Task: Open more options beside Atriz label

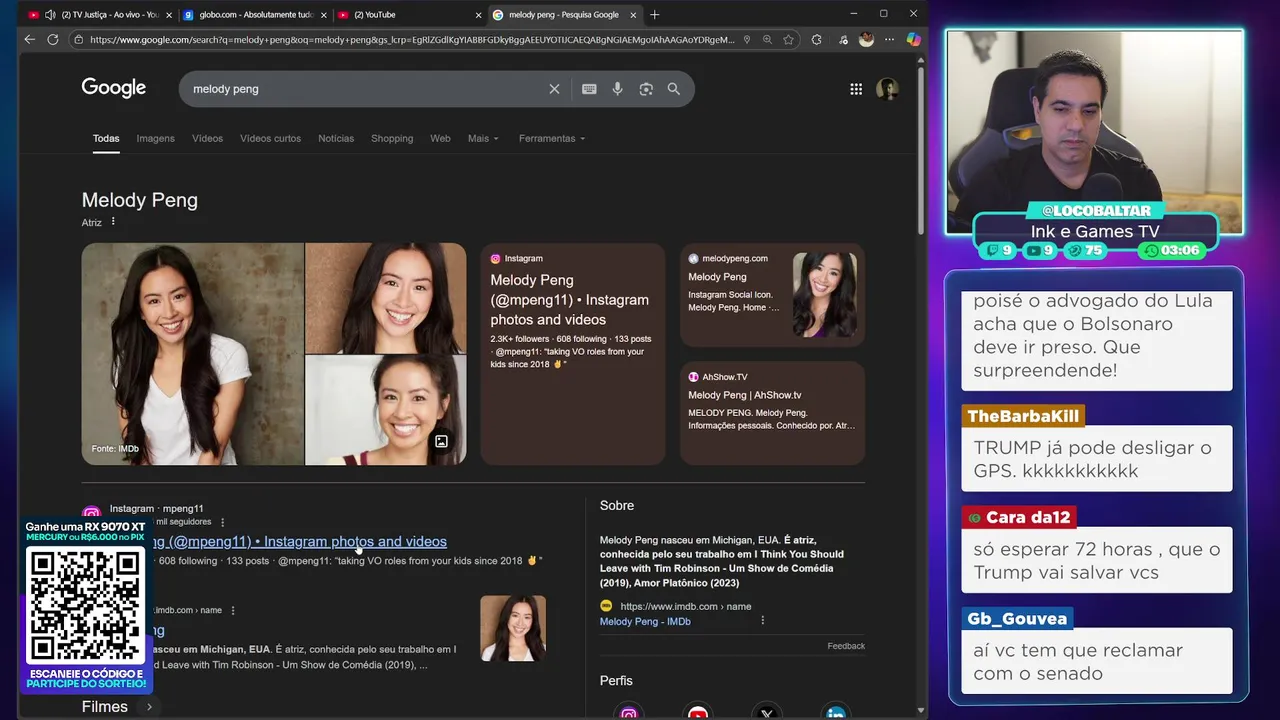Action: coord(113,222)
